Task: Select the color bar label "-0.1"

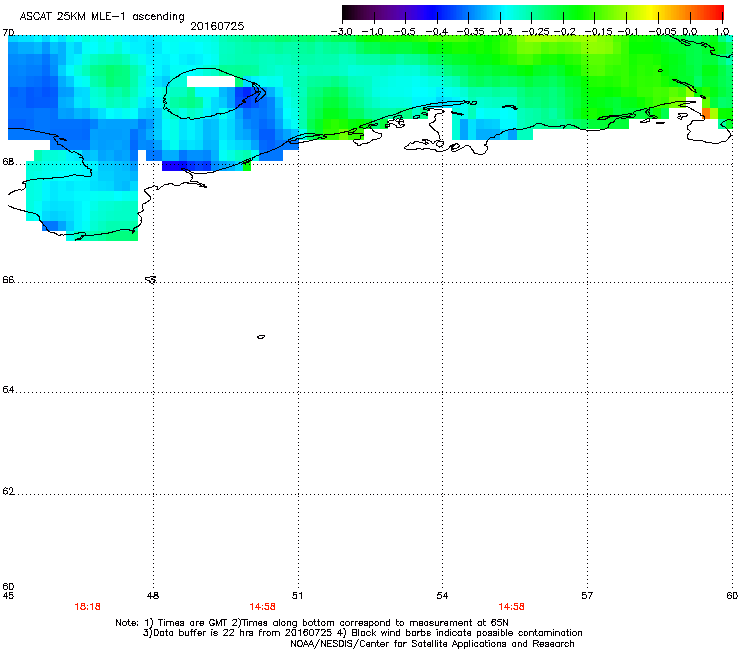Action: pos(628,32)
